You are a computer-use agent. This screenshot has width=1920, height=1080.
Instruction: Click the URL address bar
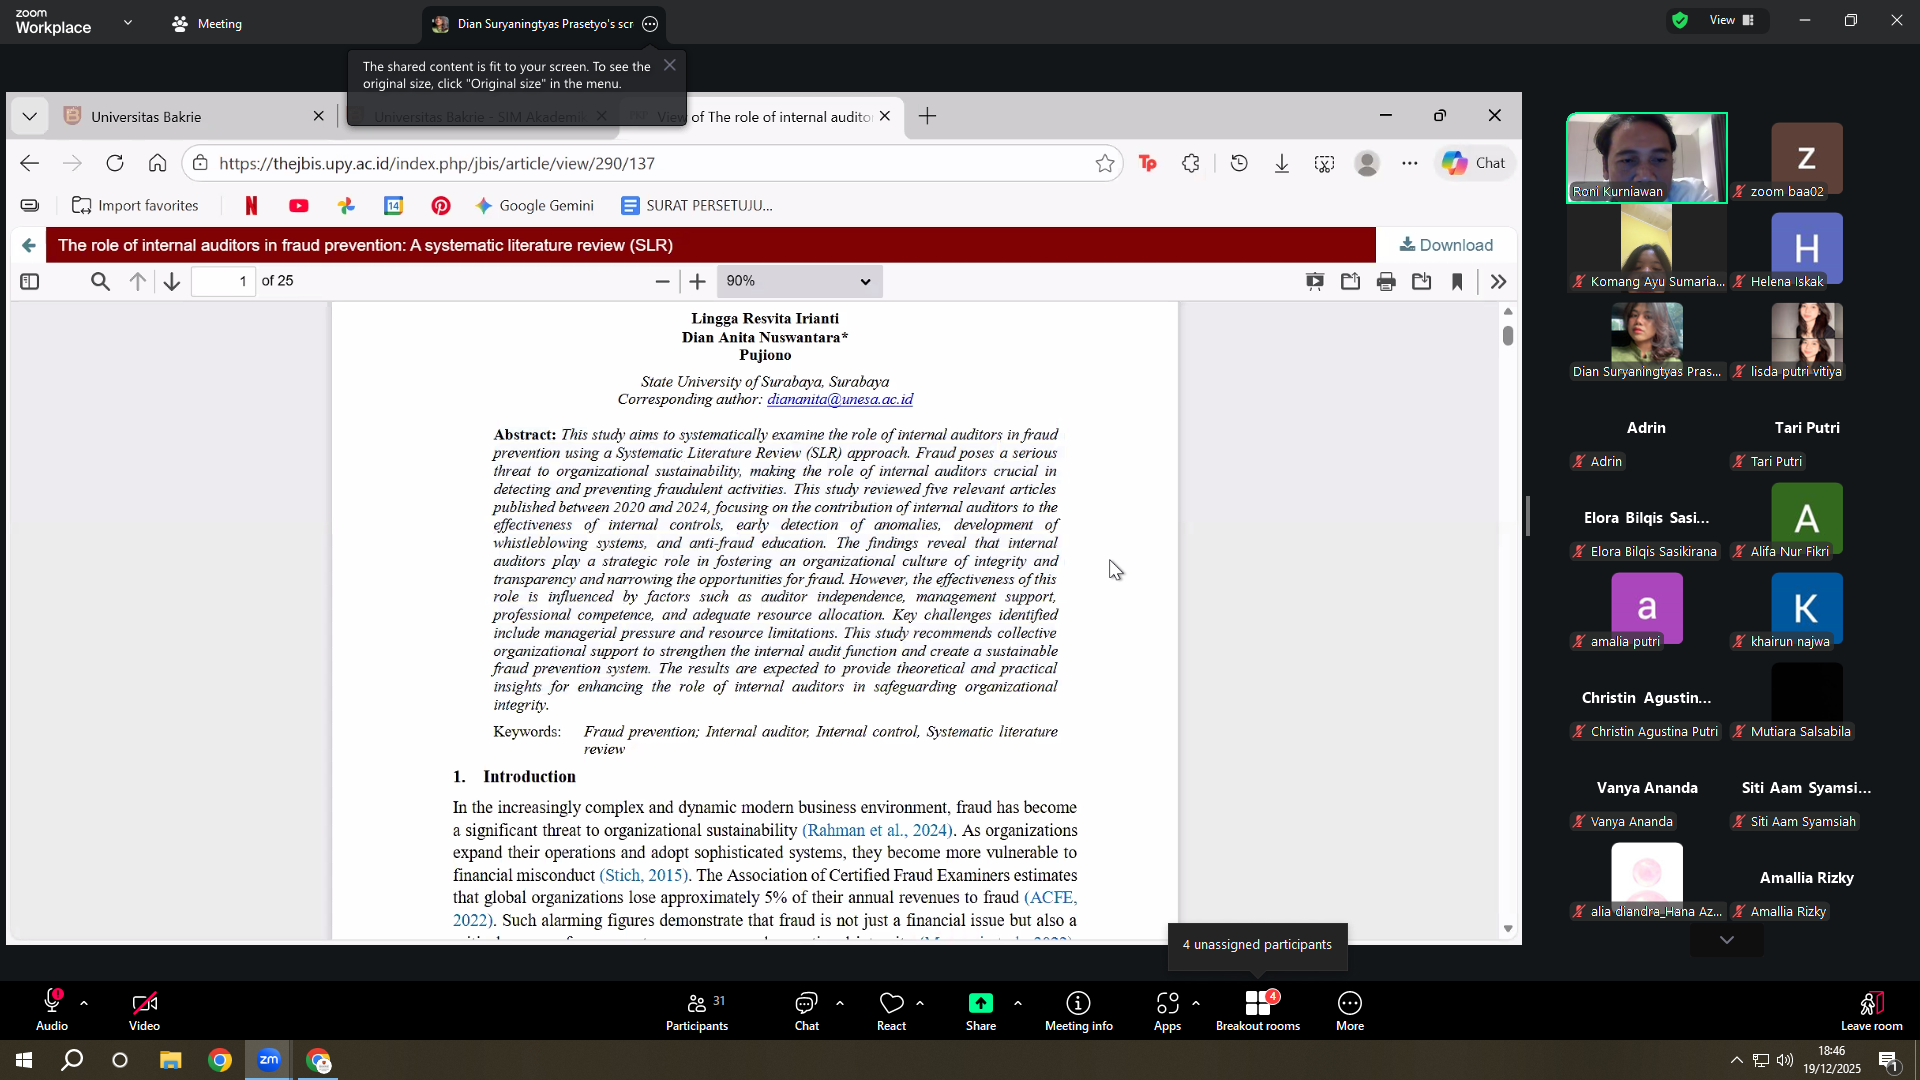tap(650, 163)
